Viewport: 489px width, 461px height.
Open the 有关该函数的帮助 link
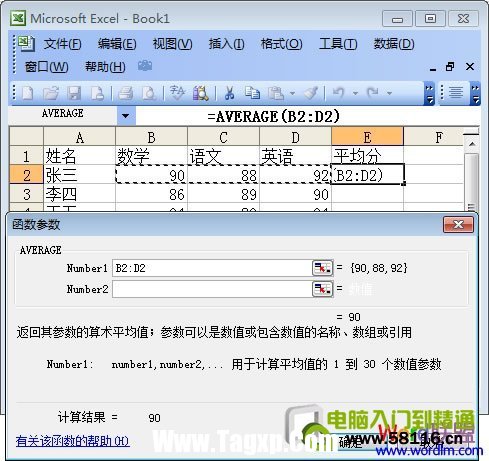pos(72,441)
